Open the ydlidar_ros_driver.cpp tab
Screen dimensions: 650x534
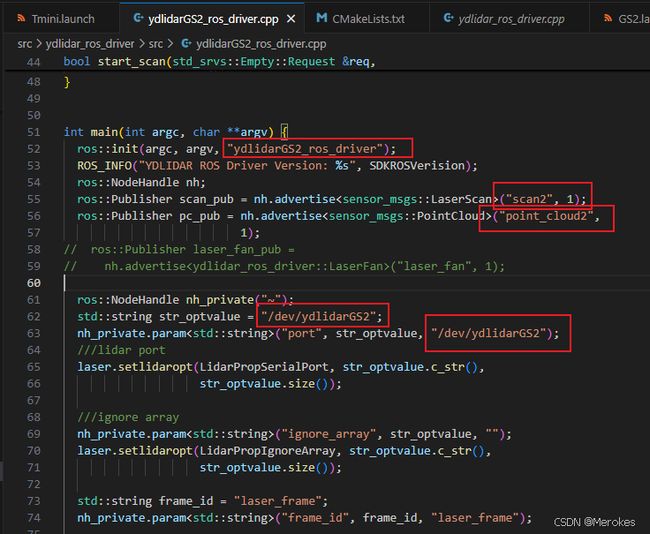[511, 19]
